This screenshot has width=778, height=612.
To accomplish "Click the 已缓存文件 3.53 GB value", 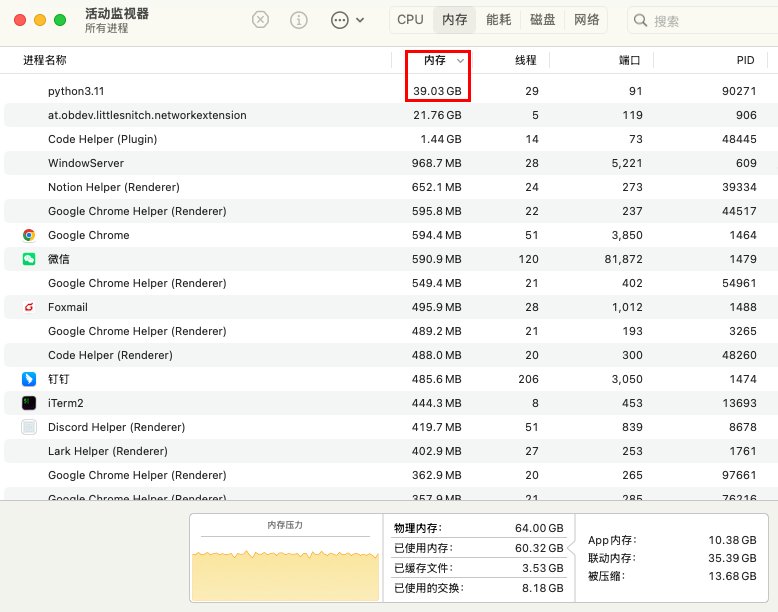I will click(542, 568).
